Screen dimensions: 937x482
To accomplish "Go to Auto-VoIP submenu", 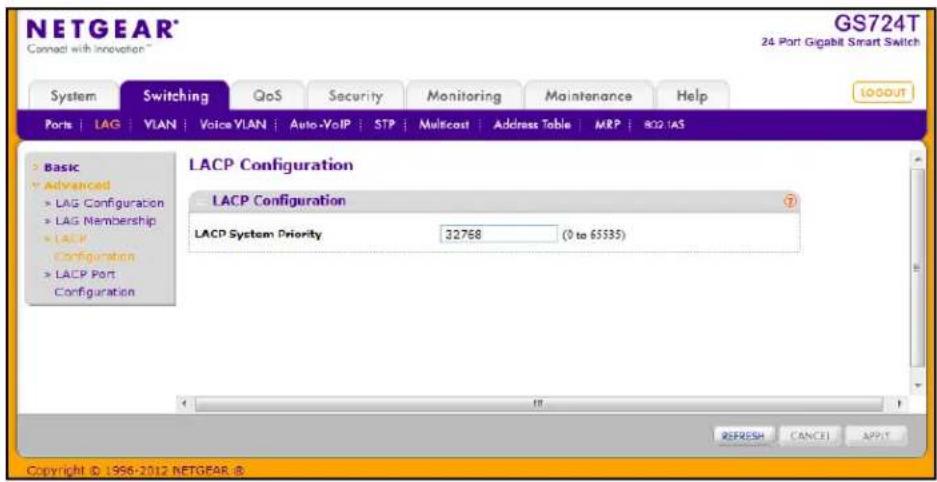I will 320,125.
